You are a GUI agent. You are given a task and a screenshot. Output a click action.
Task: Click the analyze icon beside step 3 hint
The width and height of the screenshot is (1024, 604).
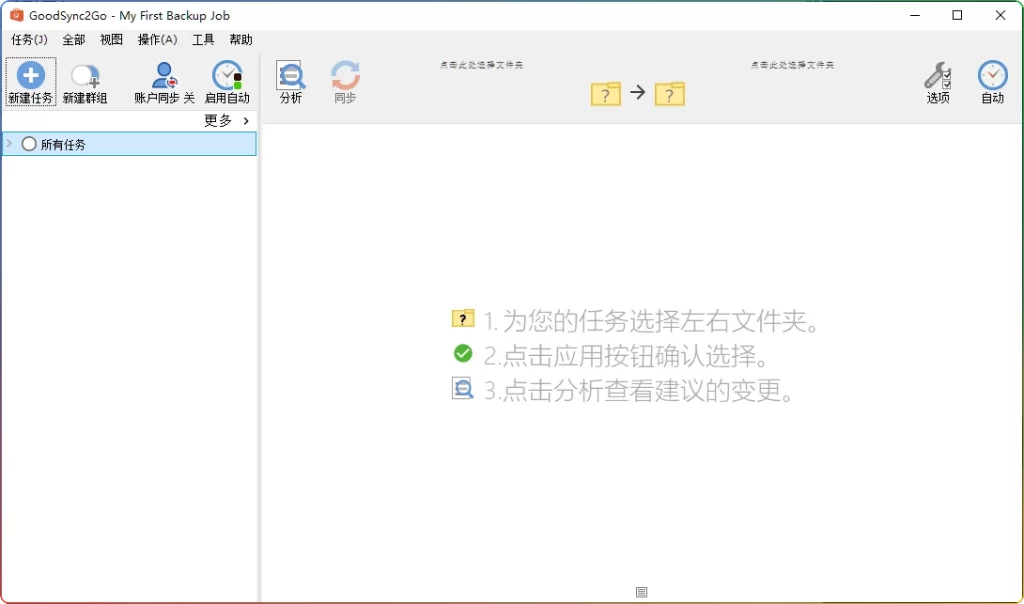click(462, 389)
